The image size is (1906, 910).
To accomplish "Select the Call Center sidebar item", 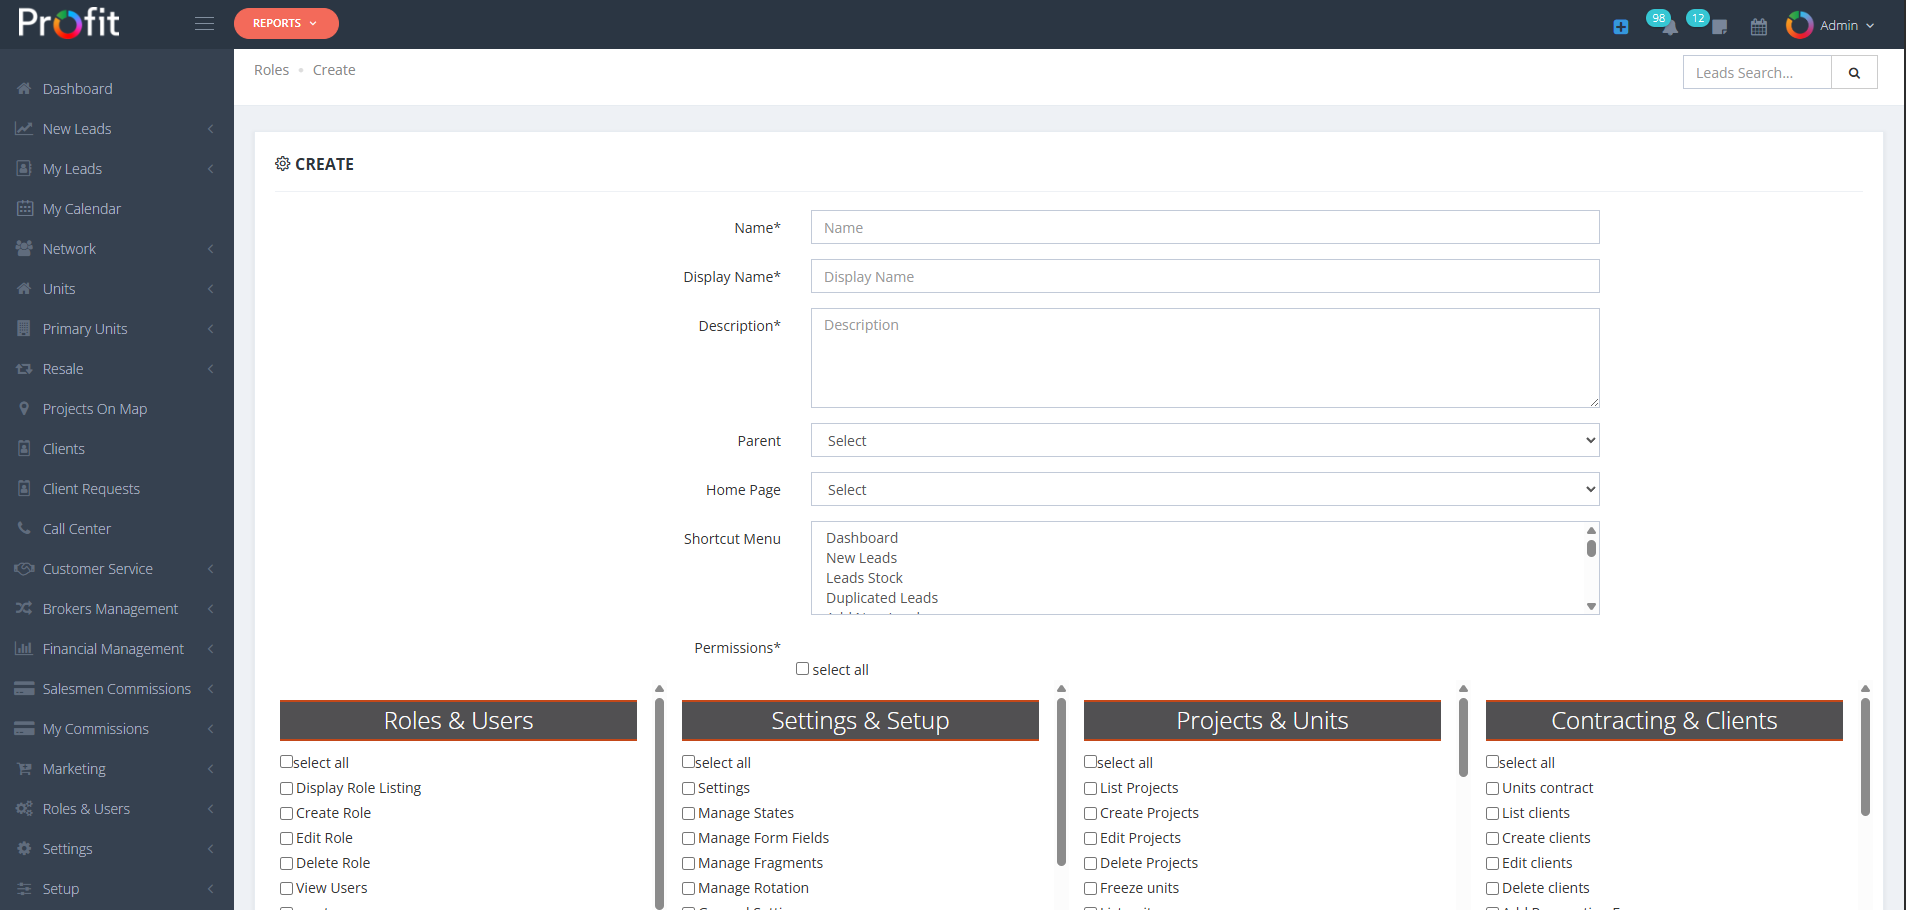I will (74, 528).
